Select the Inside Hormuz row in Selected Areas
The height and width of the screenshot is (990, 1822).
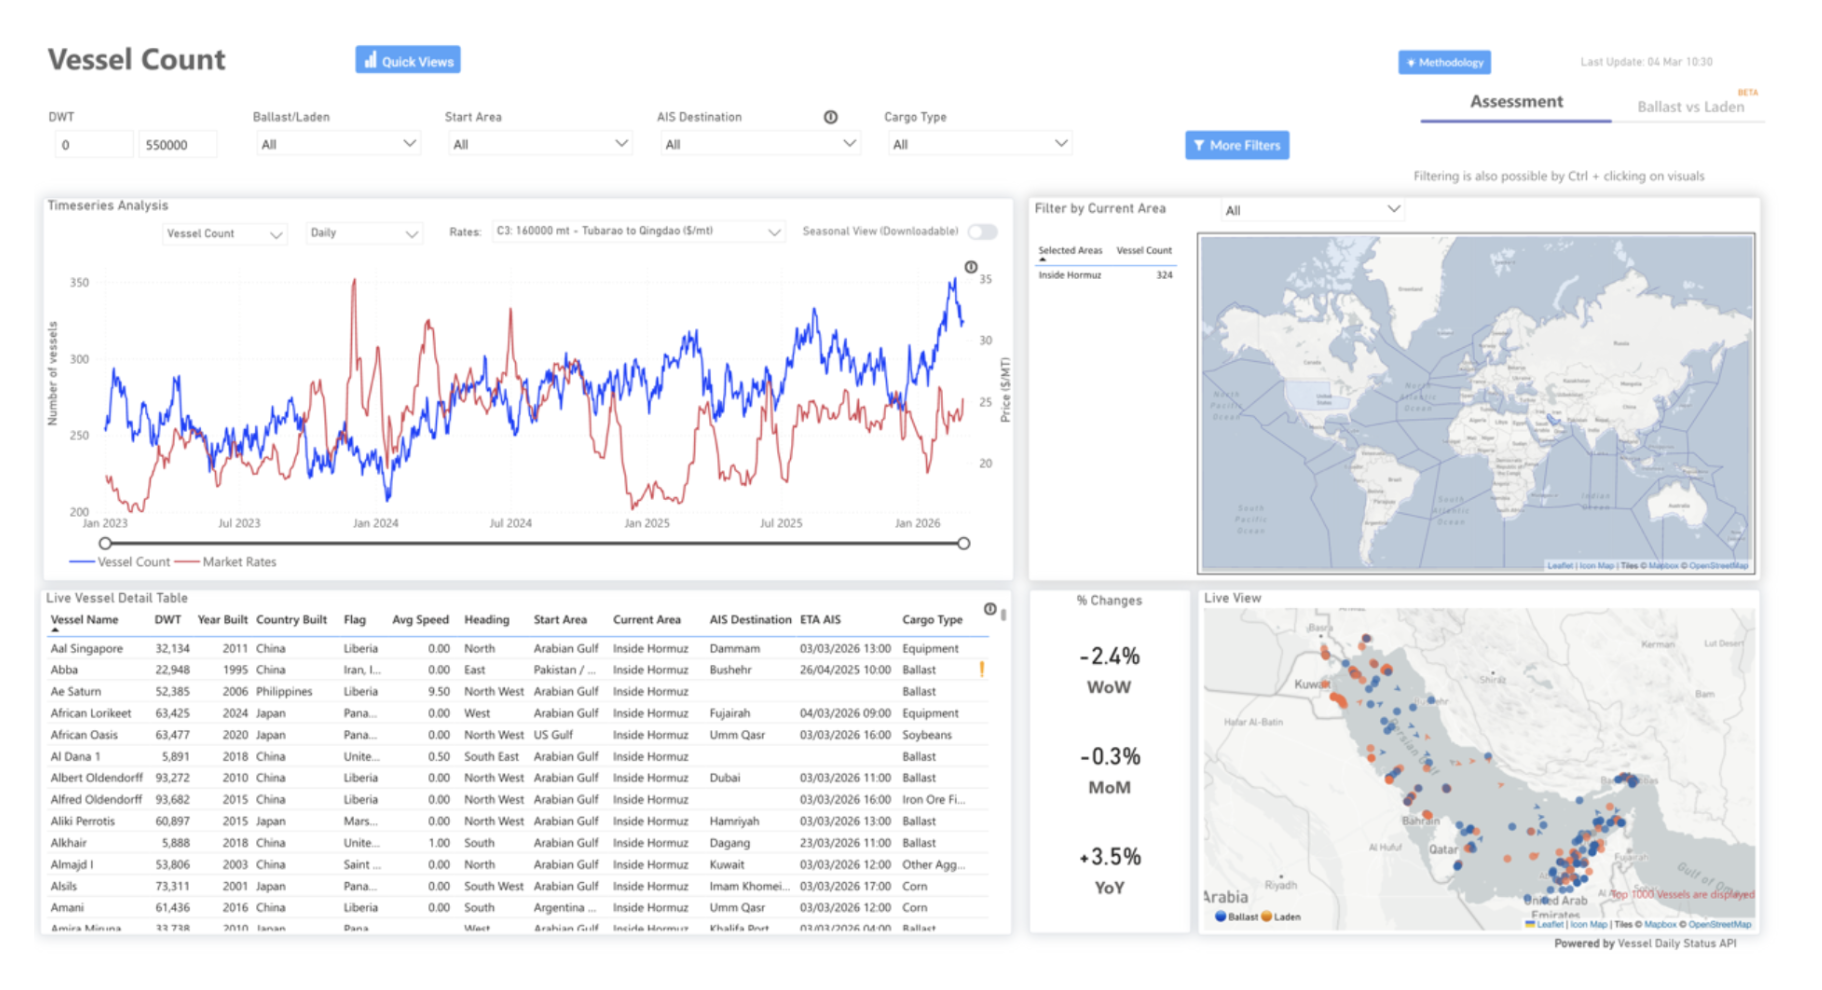(x=1105, y=275)
